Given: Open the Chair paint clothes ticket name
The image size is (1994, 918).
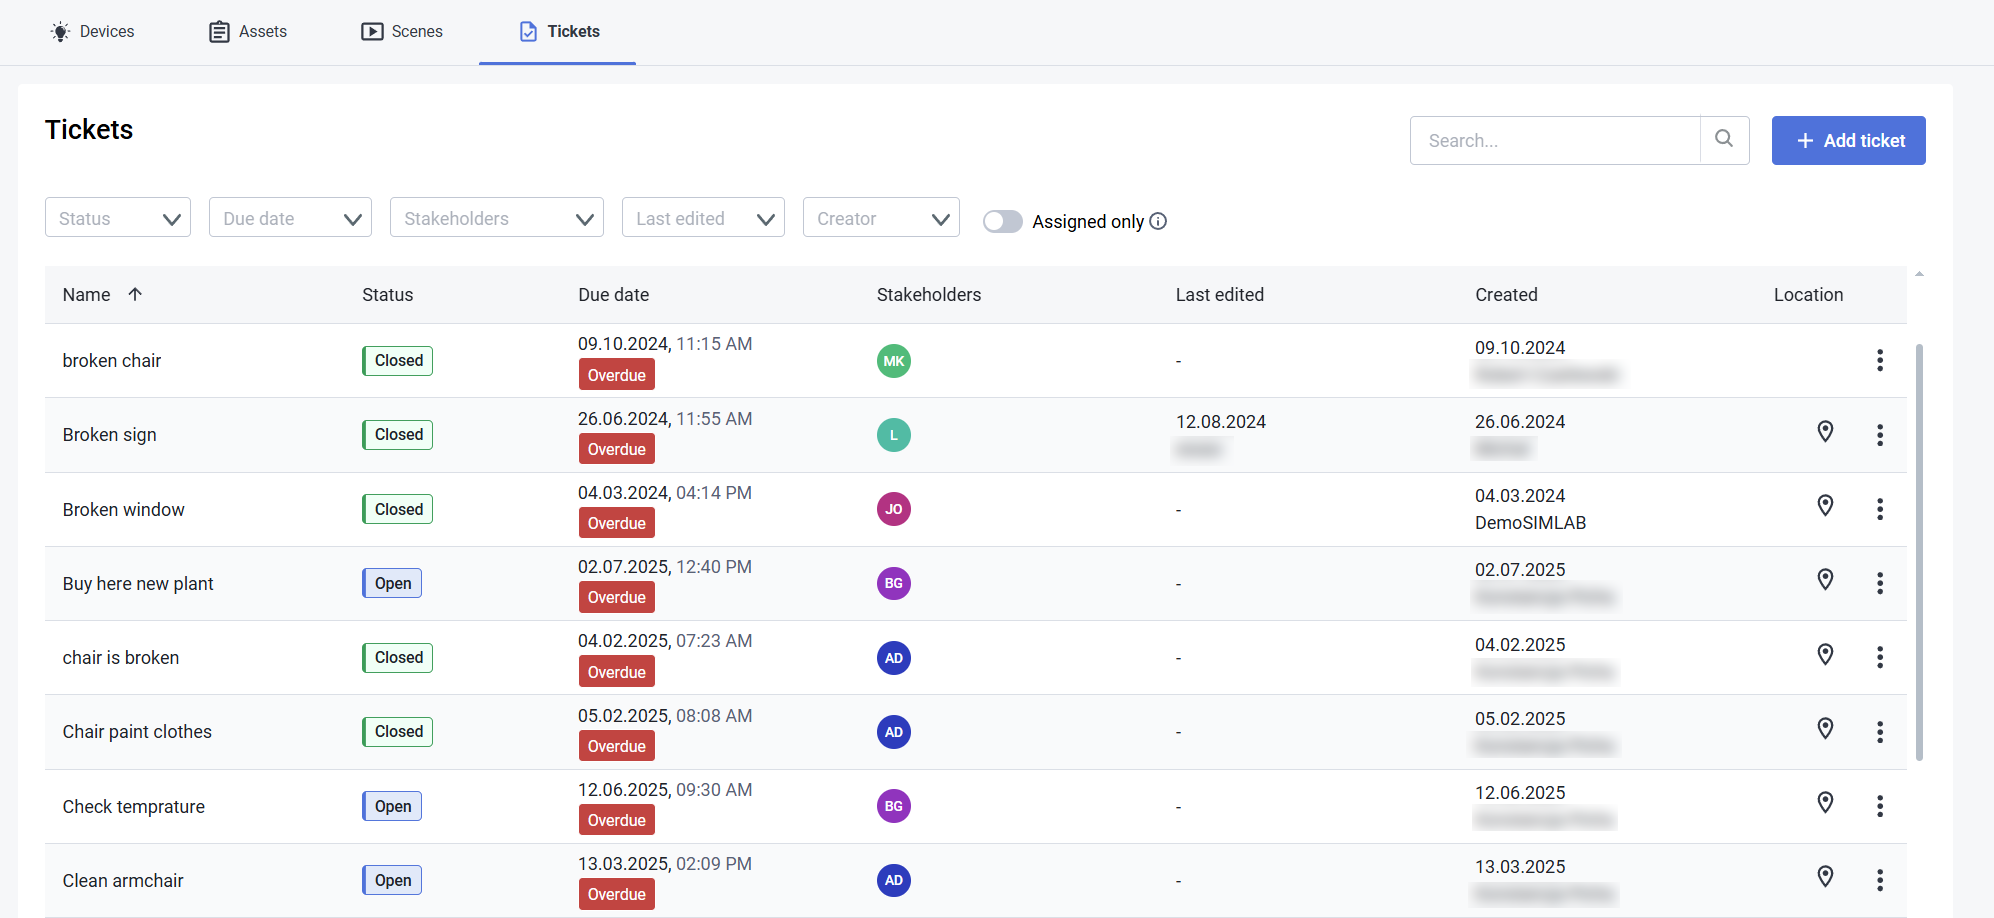Looking at the screenshot, I should pyautogui.click(x=137, y=732).
